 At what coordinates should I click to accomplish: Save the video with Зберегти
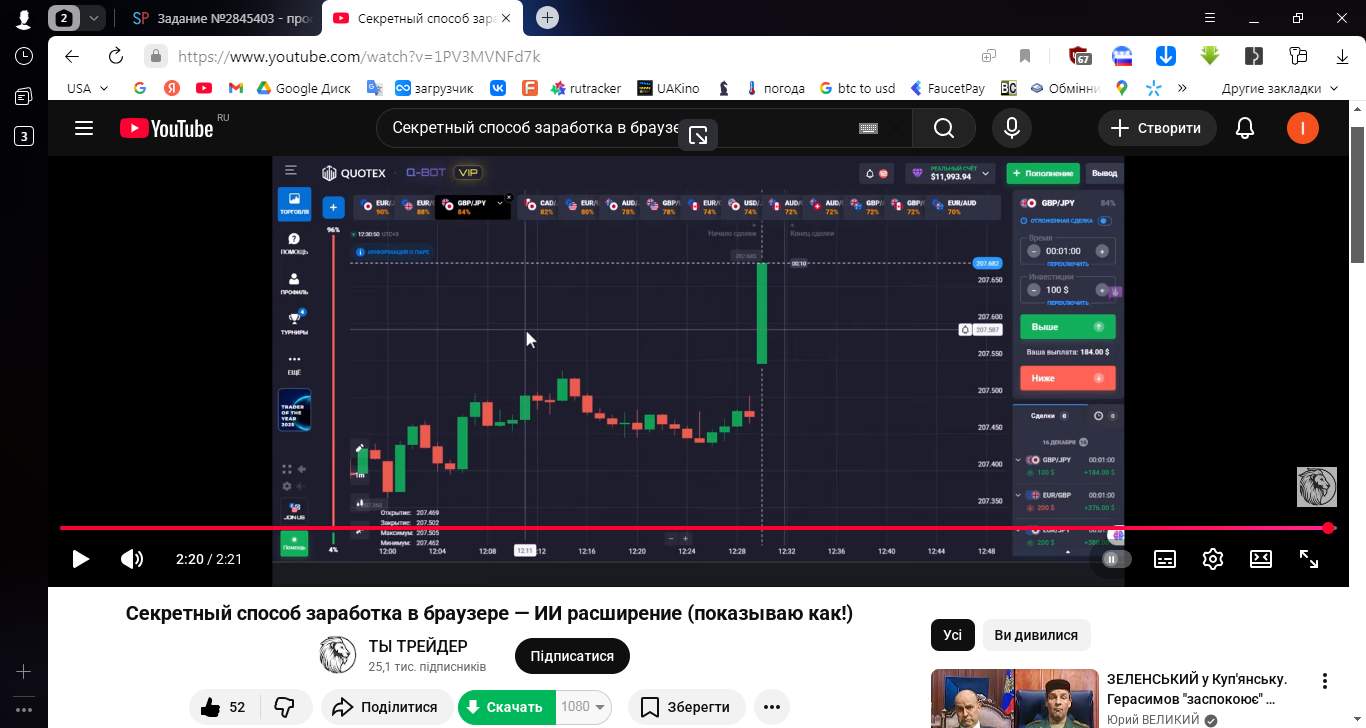tap(687, 707)
